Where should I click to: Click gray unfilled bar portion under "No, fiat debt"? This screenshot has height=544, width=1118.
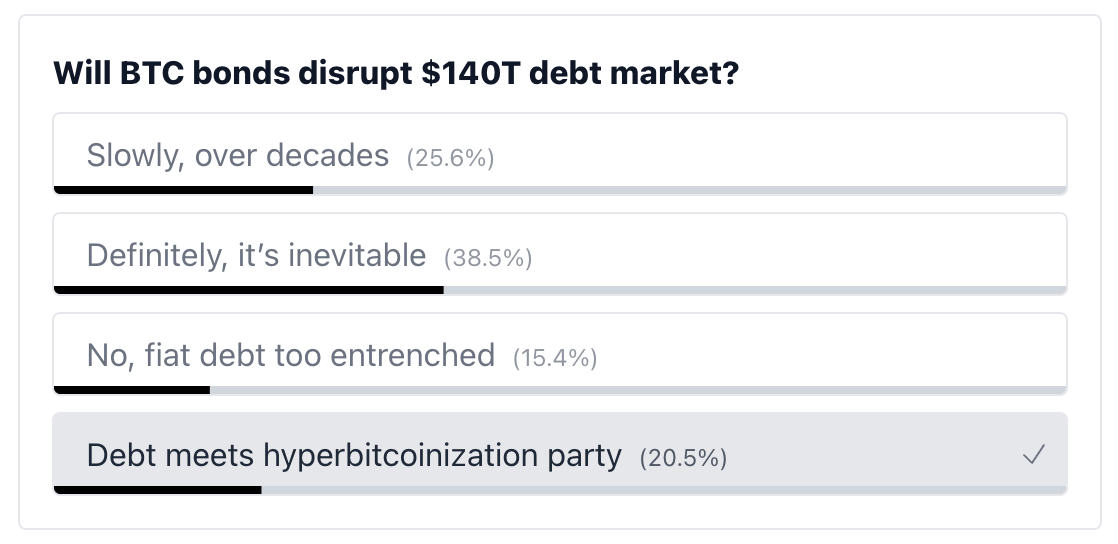[638, 389]
